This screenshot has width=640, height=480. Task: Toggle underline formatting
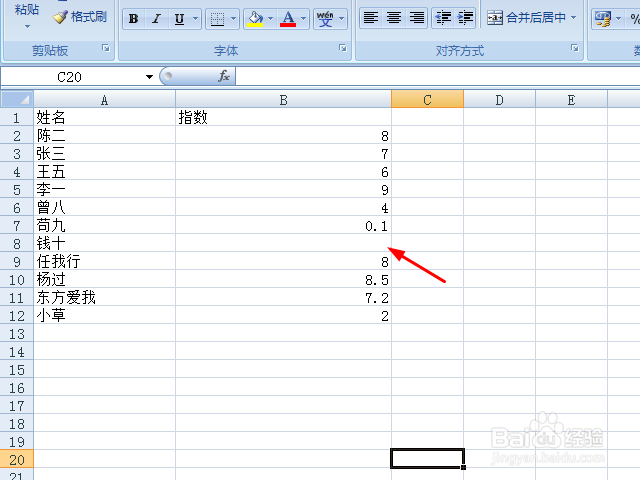(x=179, y=19)
